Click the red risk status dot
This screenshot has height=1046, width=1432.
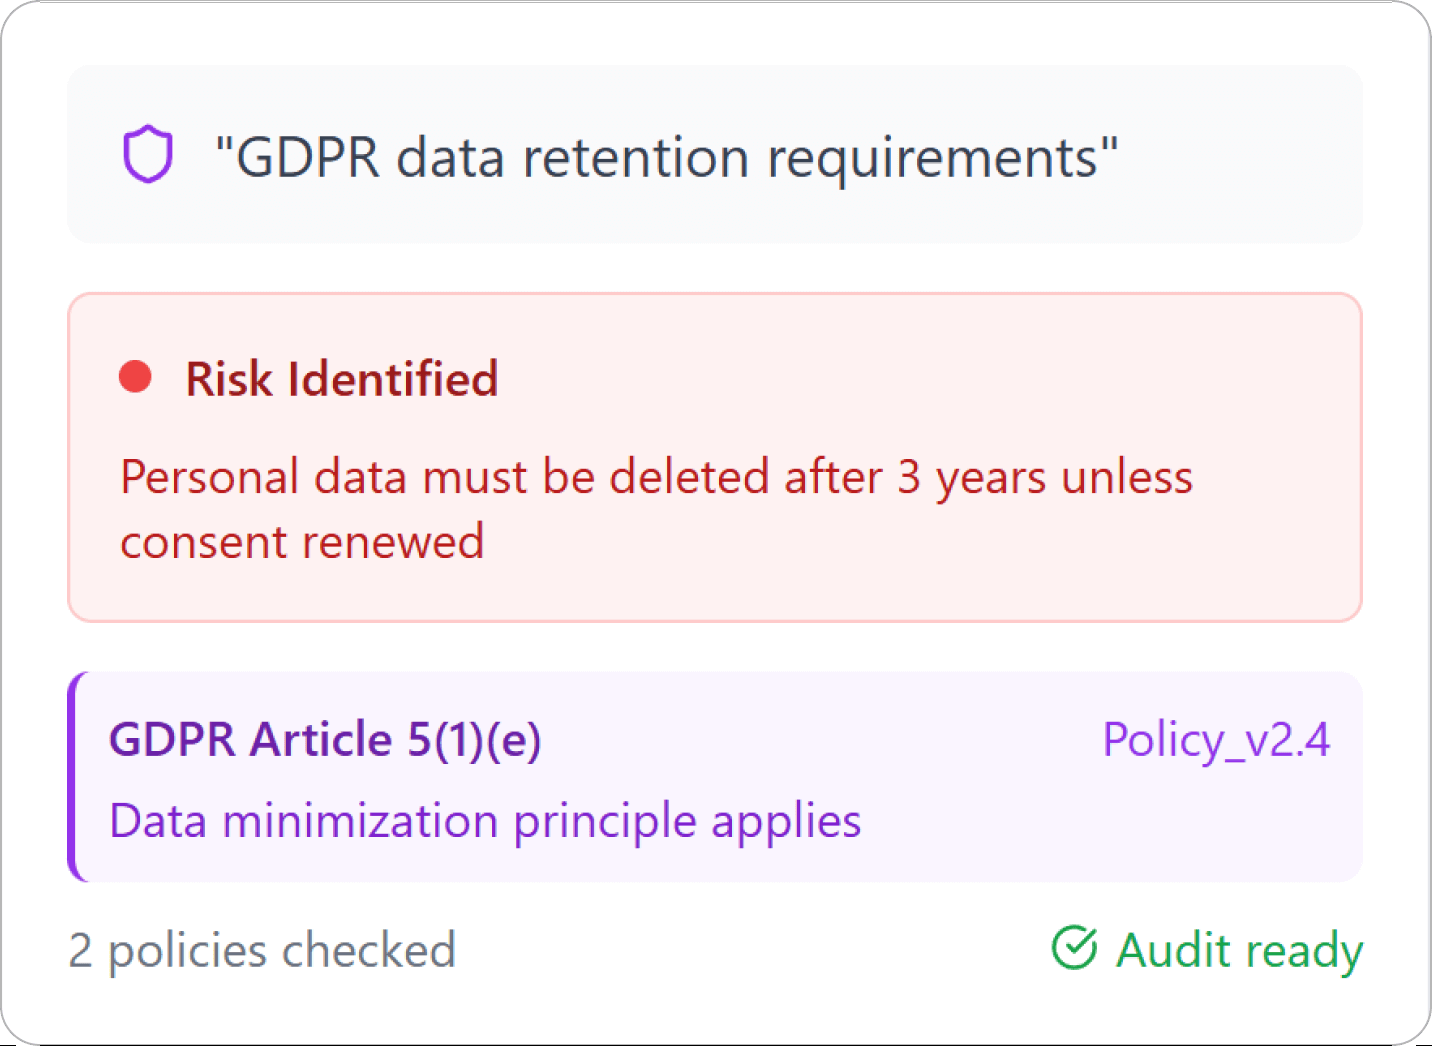pyautogui.click(x=135, y=378)
